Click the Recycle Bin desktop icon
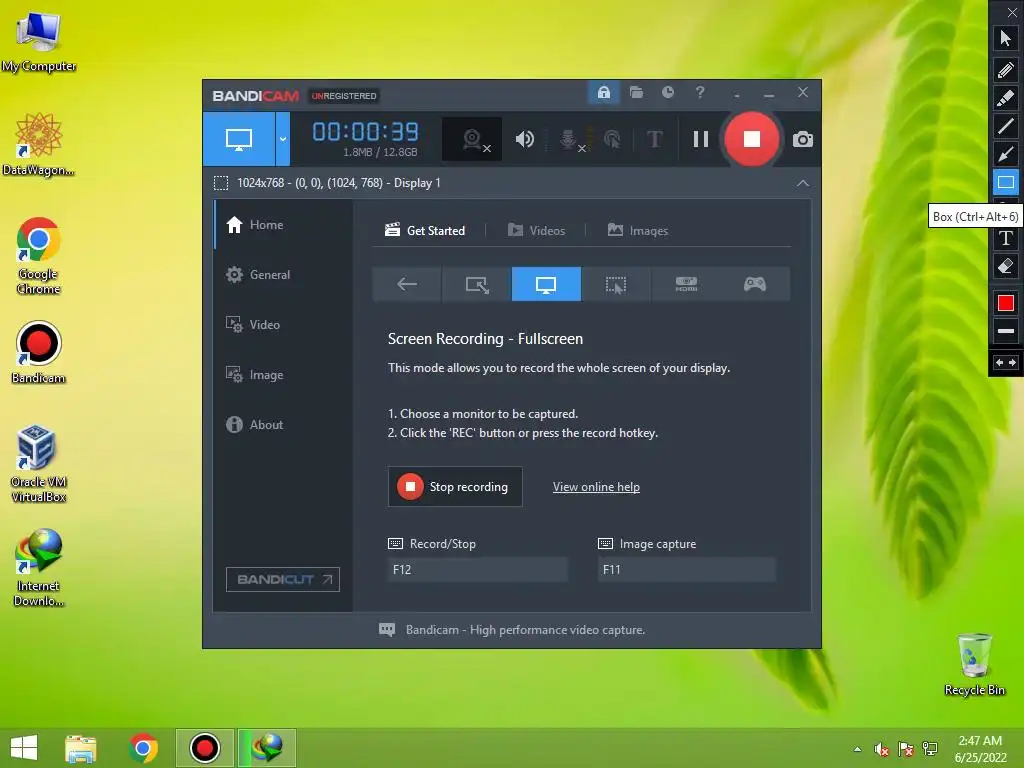Screen dimensions: 1024x768 click(974, 664)
